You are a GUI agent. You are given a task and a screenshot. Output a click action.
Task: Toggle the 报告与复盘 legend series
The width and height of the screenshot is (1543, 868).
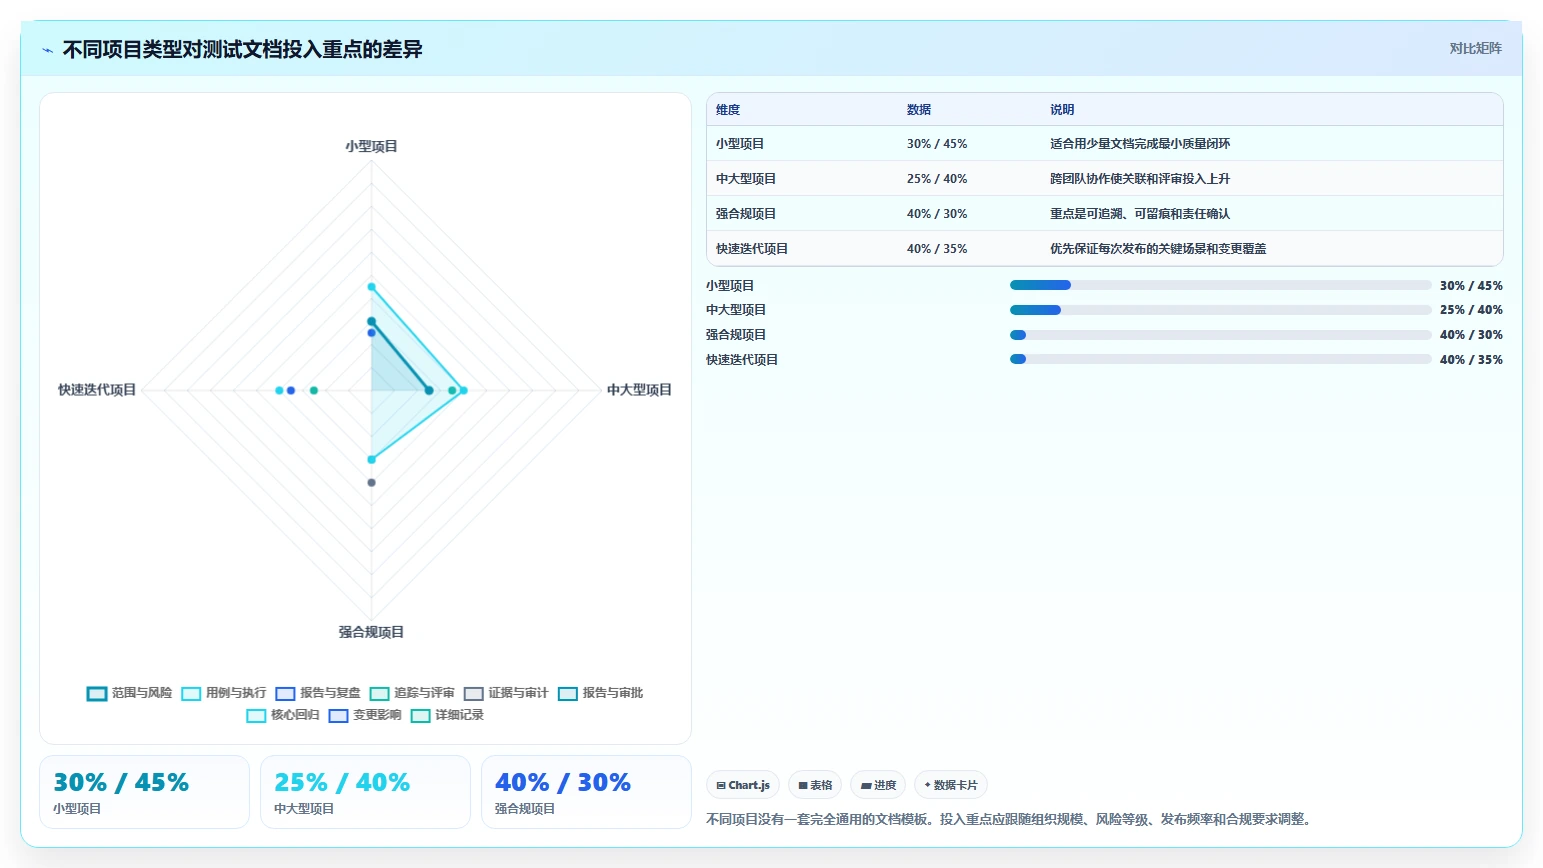[x=318, y=693]
